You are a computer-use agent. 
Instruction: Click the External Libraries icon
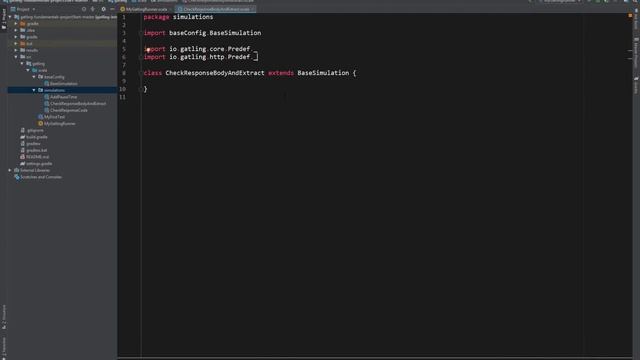17,170
